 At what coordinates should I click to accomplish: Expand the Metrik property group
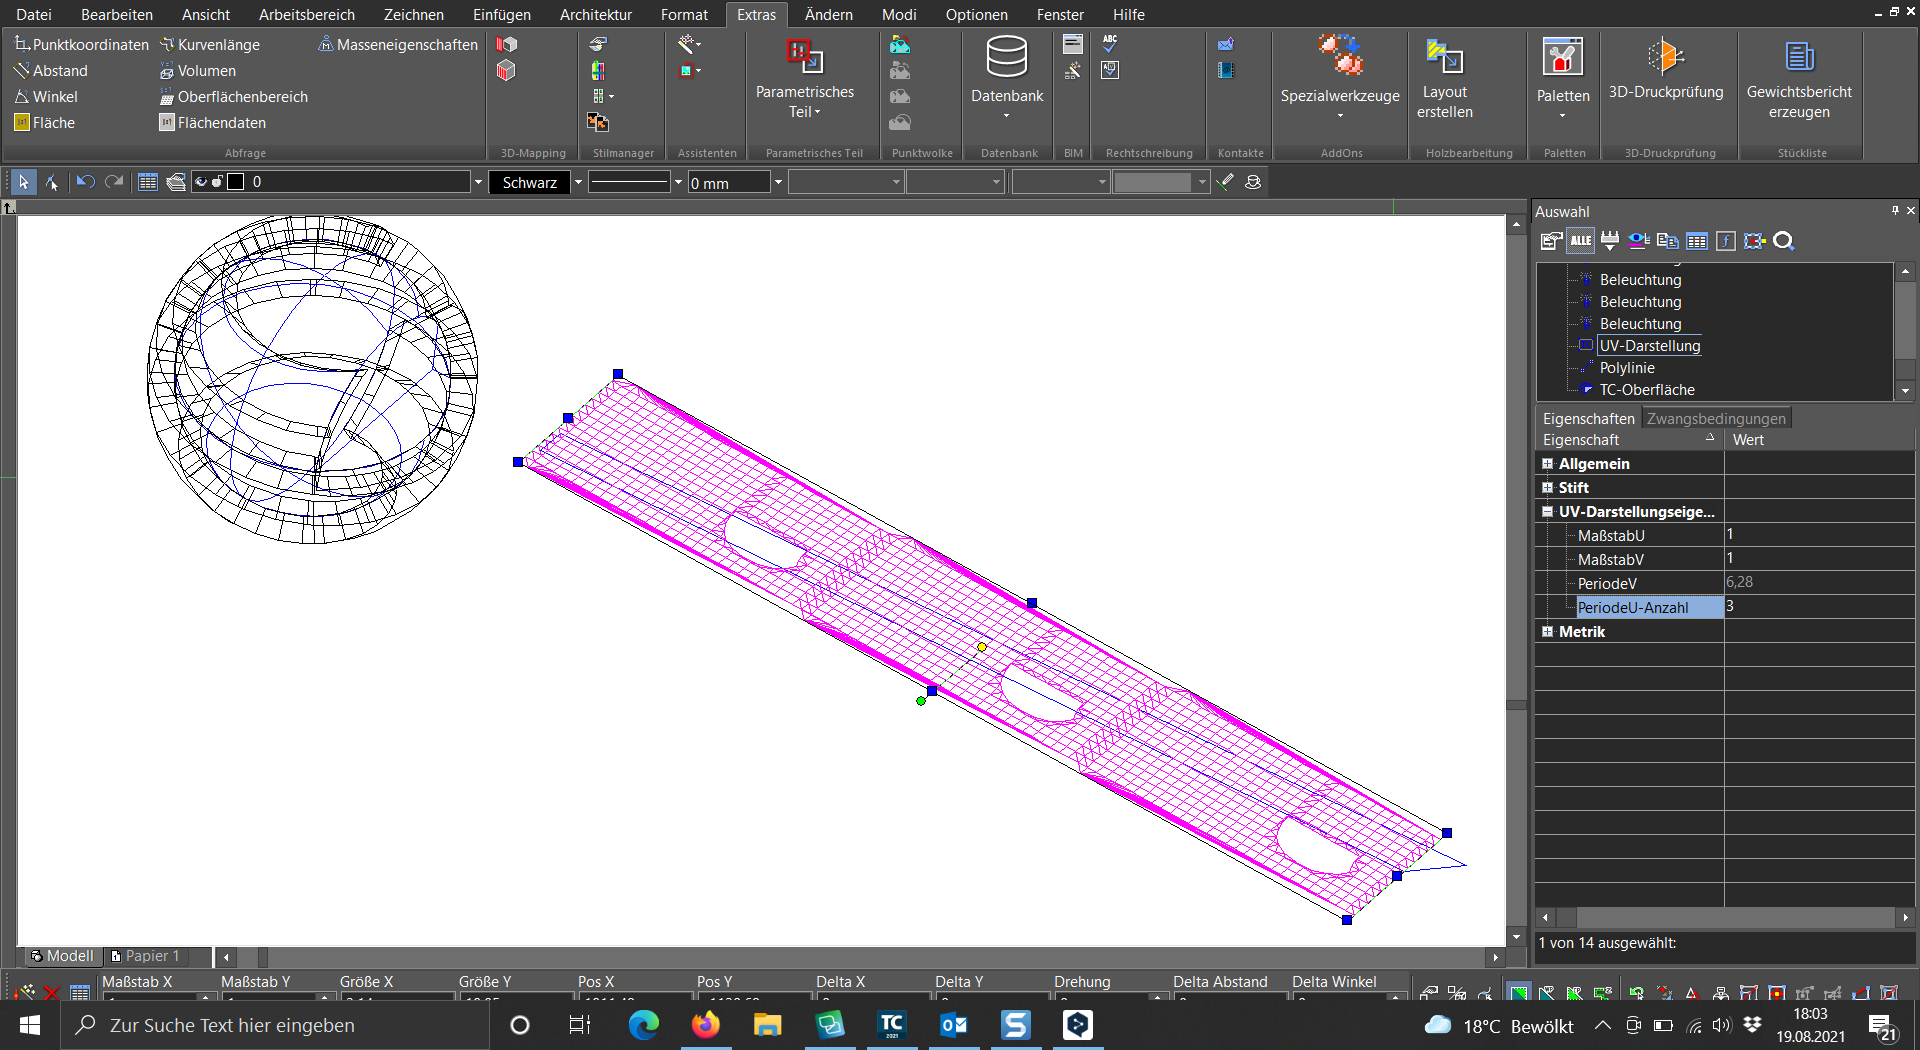(x=1547, y=631)
